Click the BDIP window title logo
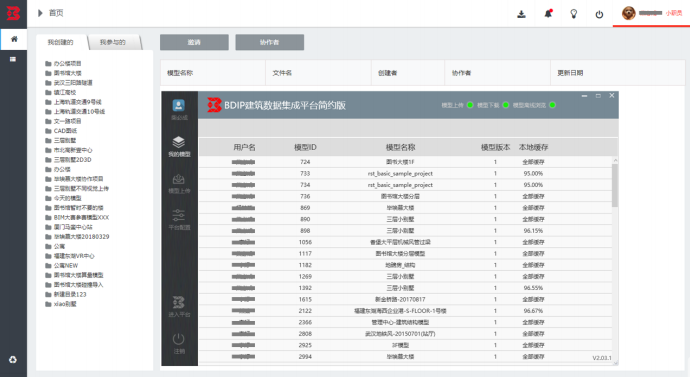The height and width of the screenshot is (377, 690). (214, 105)
